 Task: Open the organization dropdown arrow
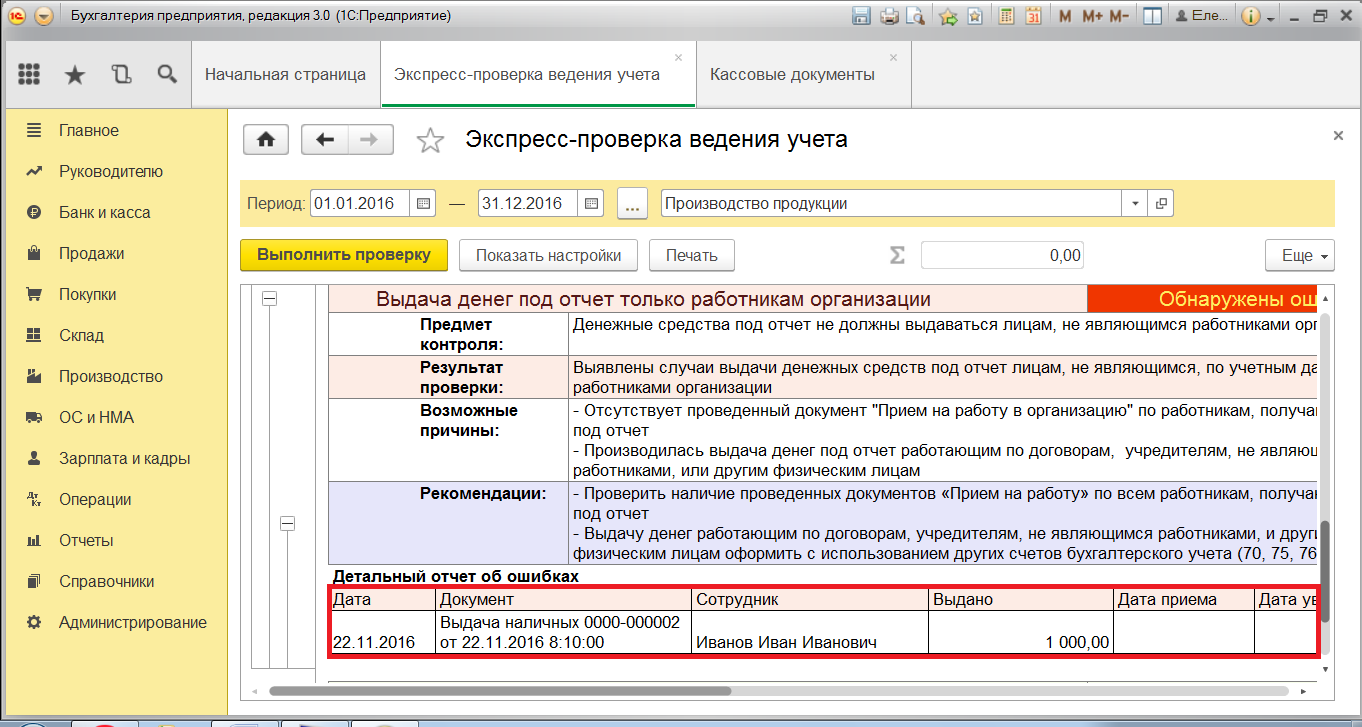[x=1135, y=203]
